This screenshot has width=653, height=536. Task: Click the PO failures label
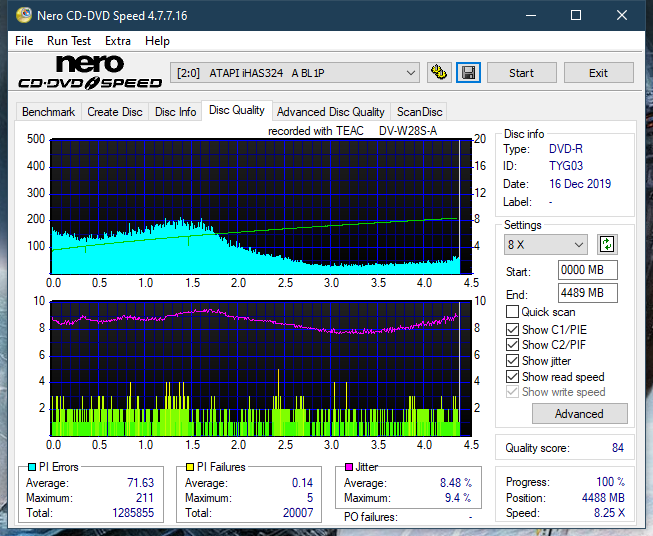(x=371, y=517)
